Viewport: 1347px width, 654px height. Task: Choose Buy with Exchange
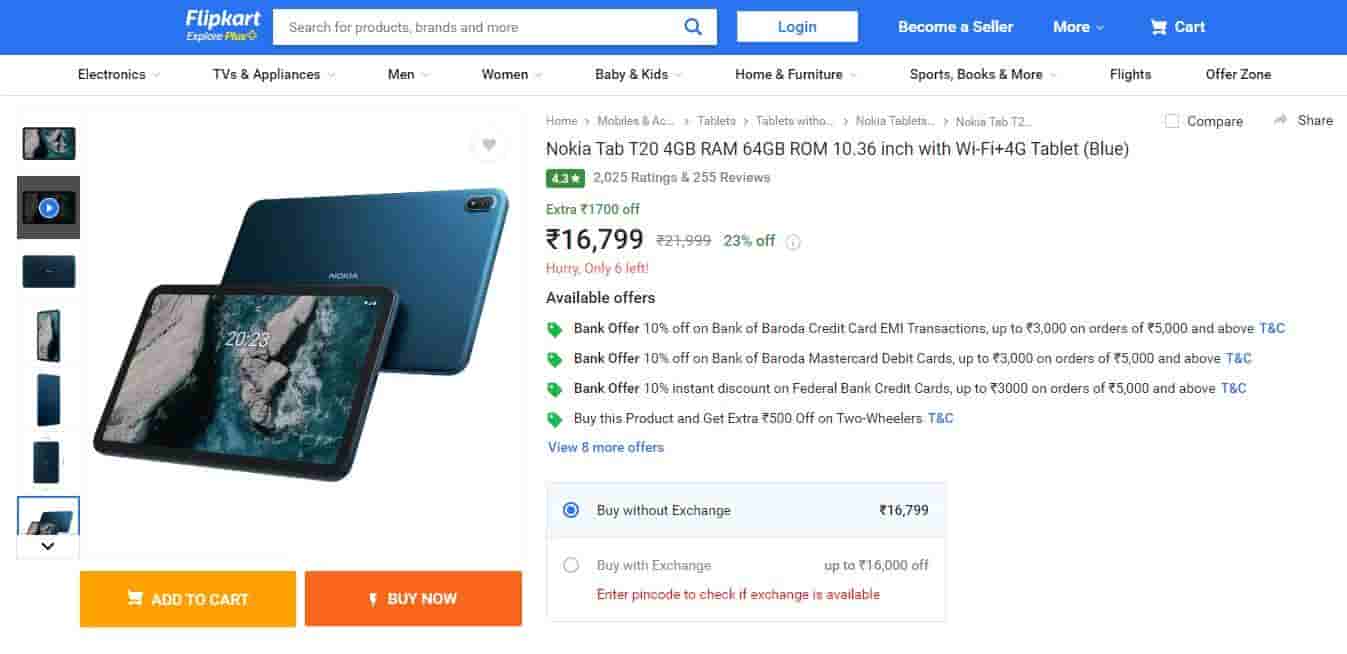571,565
